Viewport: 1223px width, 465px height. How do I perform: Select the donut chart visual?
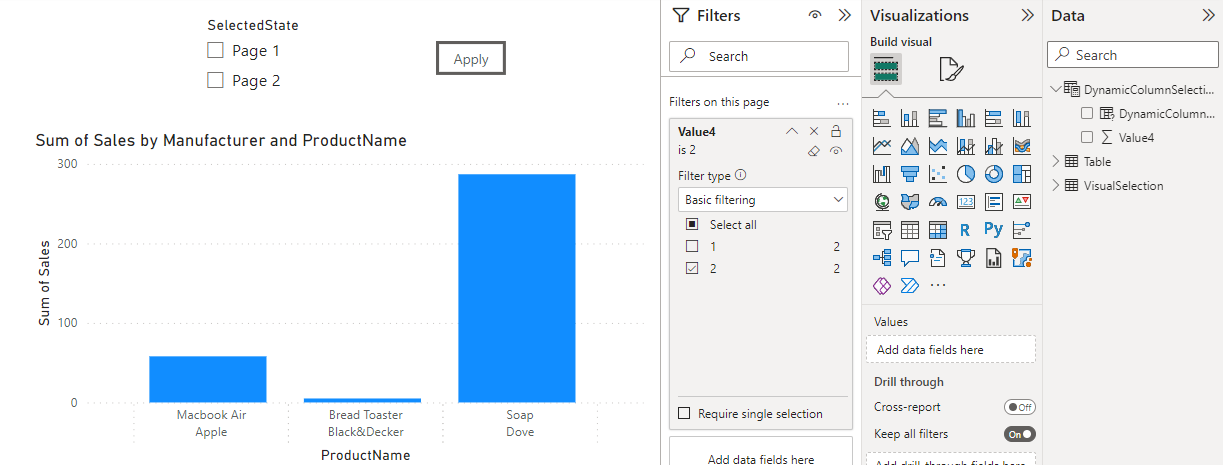[x=994, y=174]
